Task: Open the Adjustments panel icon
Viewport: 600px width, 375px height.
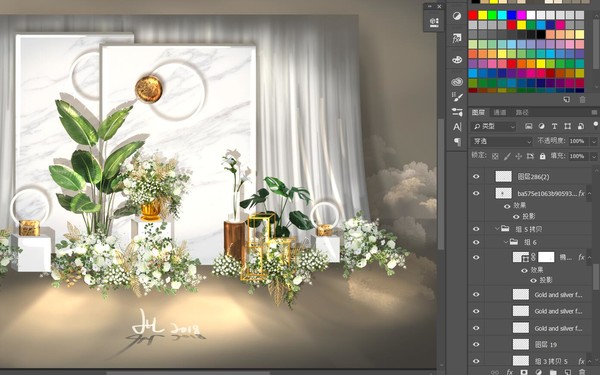Action: pyautogui.click(x=457, y=16)
